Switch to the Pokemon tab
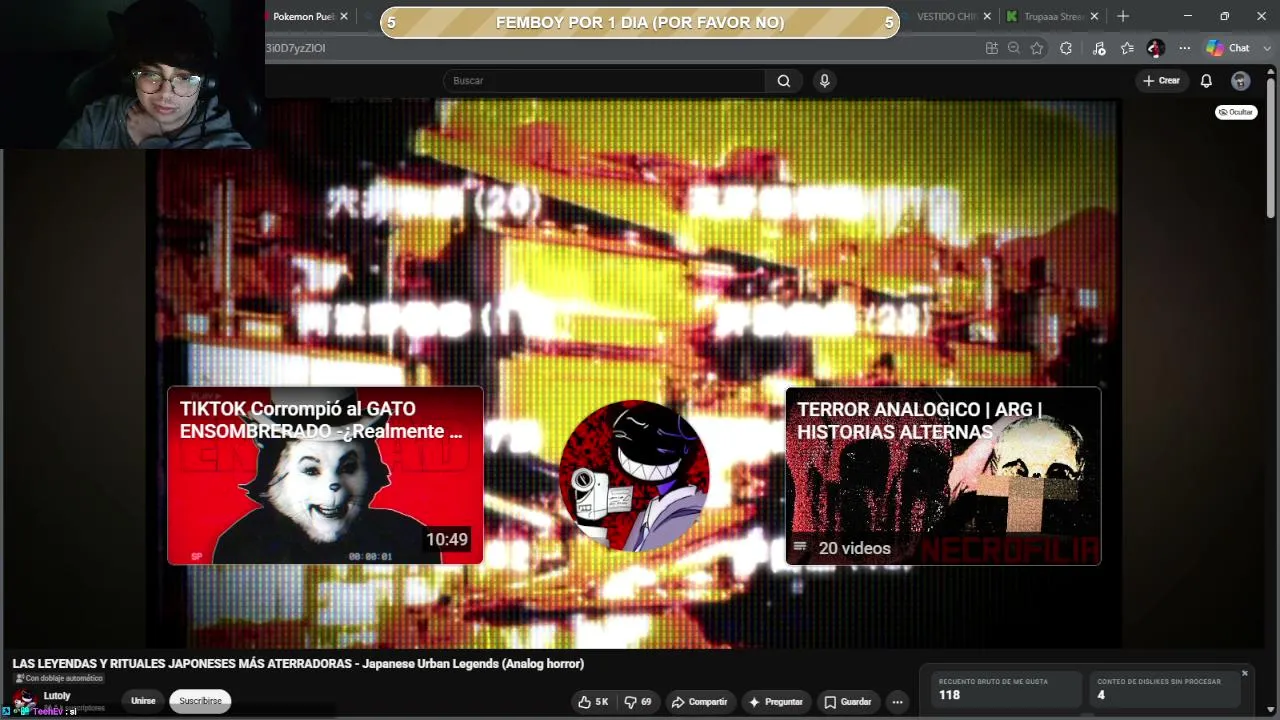 click(x=301, y=17)
